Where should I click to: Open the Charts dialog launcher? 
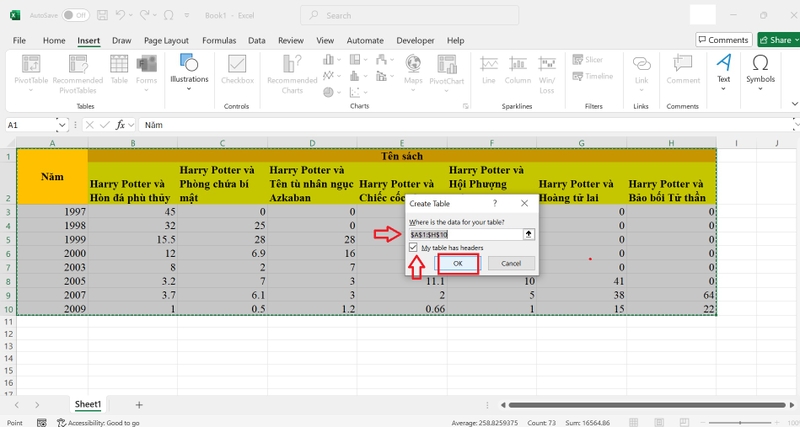[465, 106]
